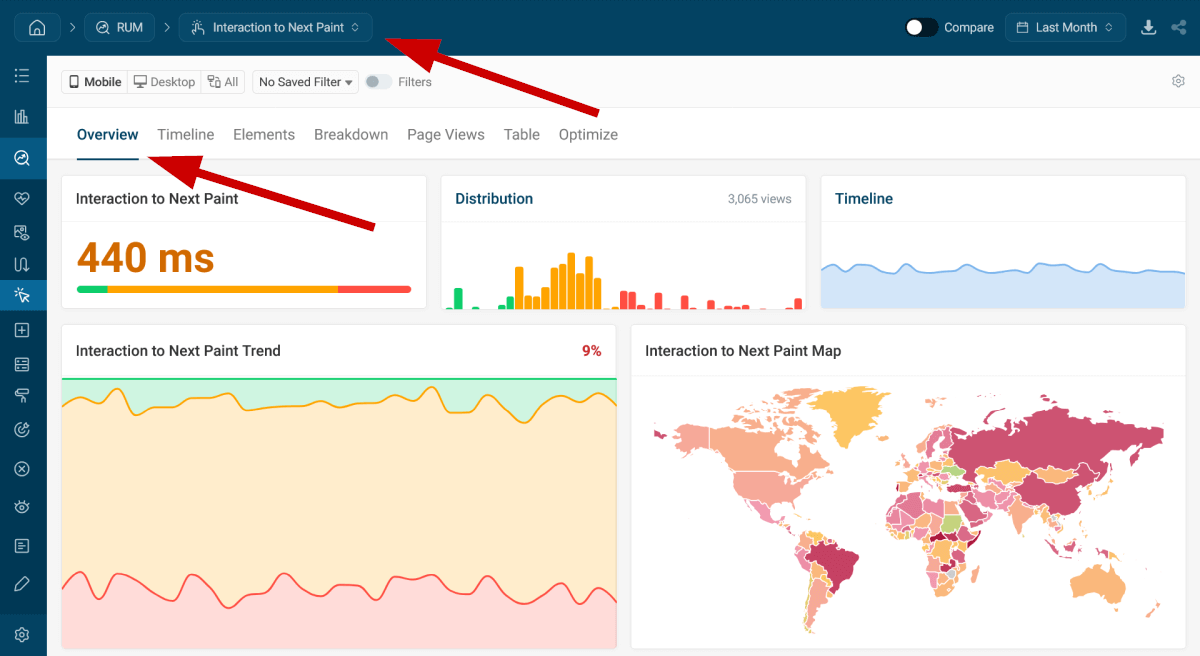This screenshot has width=1200, height=656.
Task: Click the download export icon
Action: pos(1148,27)
